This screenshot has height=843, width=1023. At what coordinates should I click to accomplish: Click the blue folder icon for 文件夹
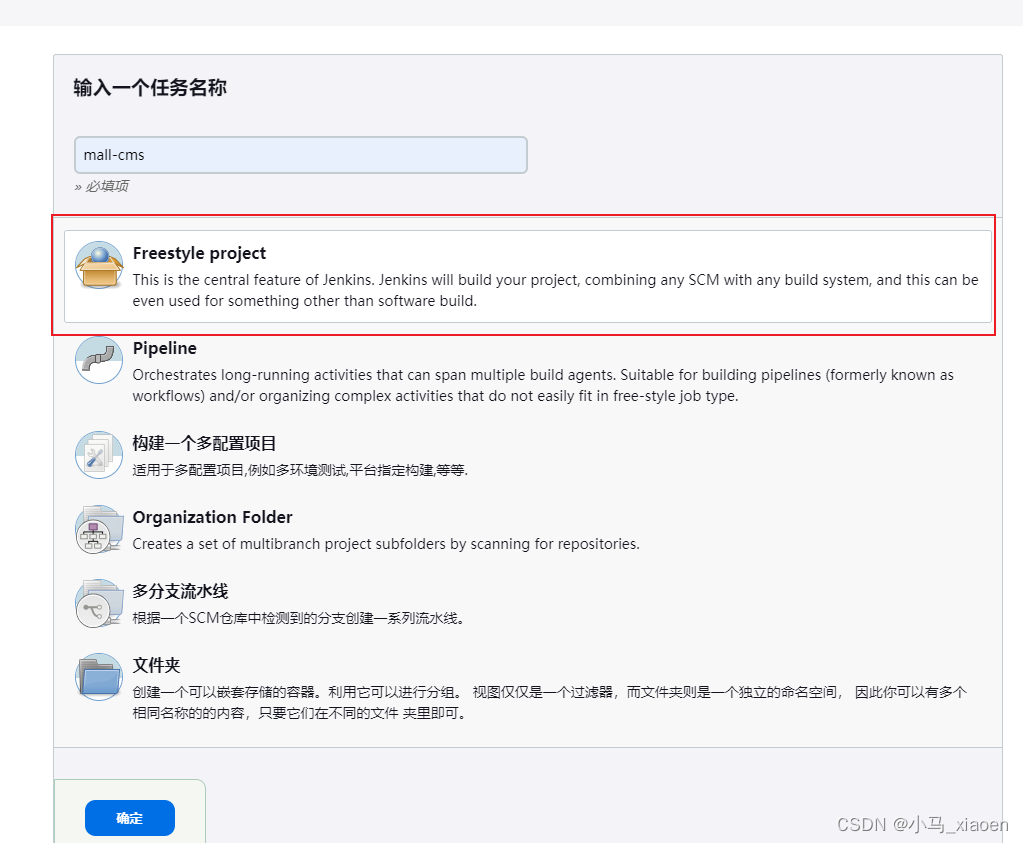[99, 677]
